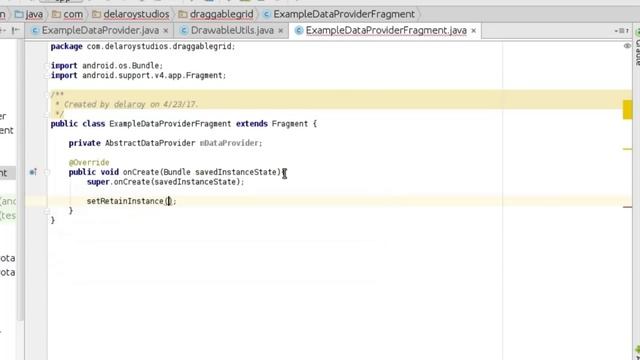The height and width of the screenshot is (360, 640).
Task: Click the small dark marker on the error stripe
Action: [x=627, y=207]
